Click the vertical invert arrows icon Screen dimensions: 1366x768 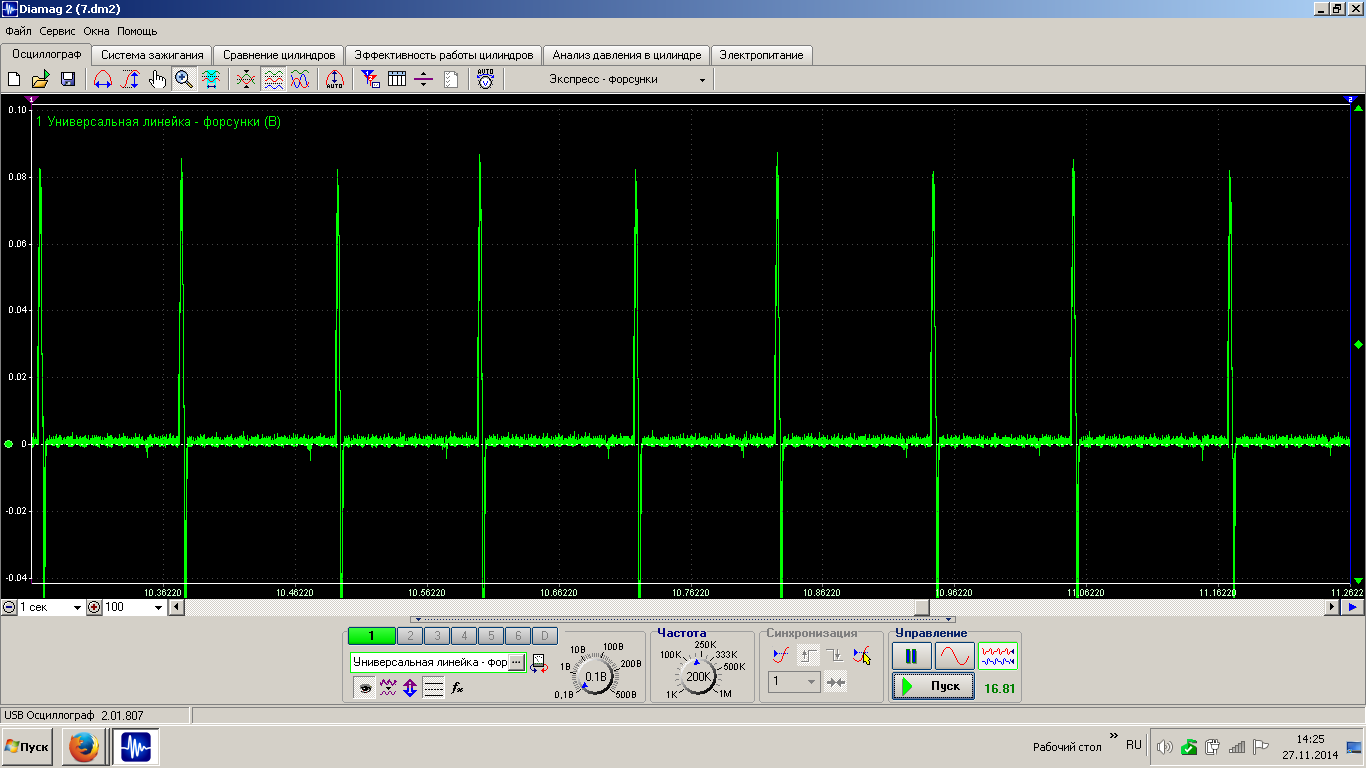(410, 688)
